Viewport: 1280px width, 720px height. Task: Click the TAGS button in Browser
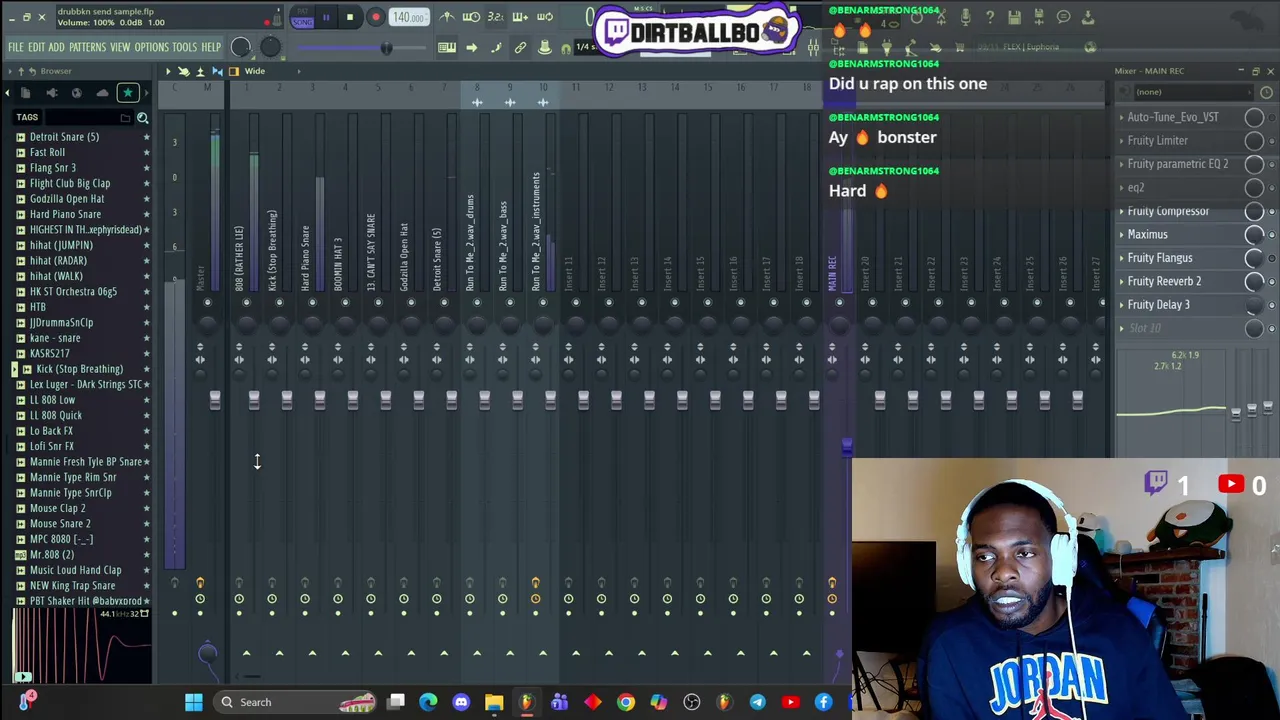pyautogui.click(x=27, y=118)
